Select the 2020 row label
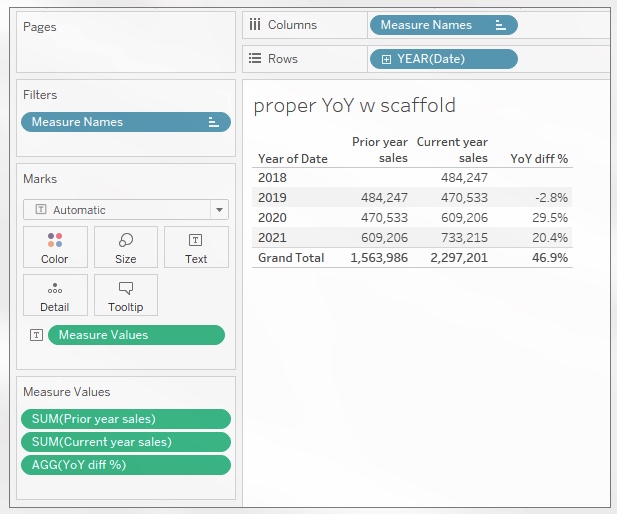617x514 pixels. (x=272, y=217)
